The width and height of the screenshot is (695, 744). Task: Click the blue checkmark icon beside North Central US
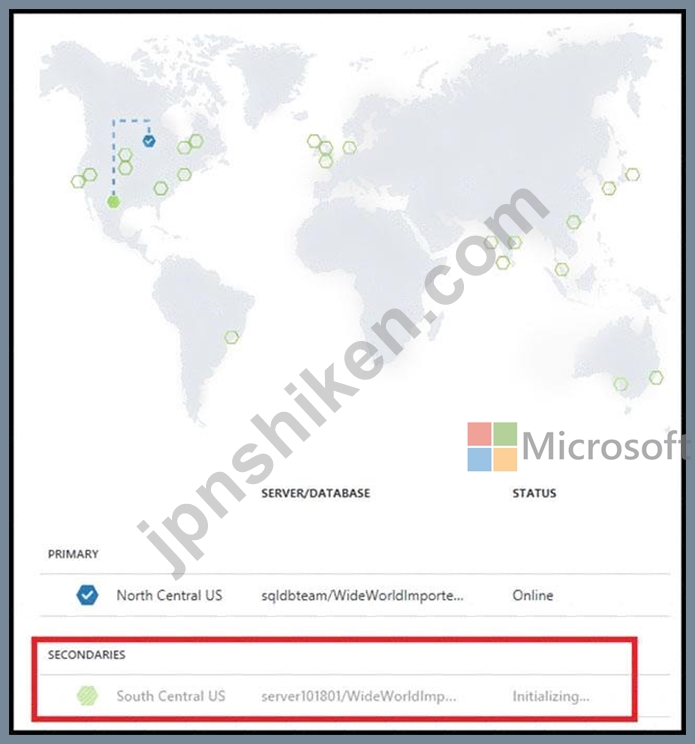(x=87, y=595)
